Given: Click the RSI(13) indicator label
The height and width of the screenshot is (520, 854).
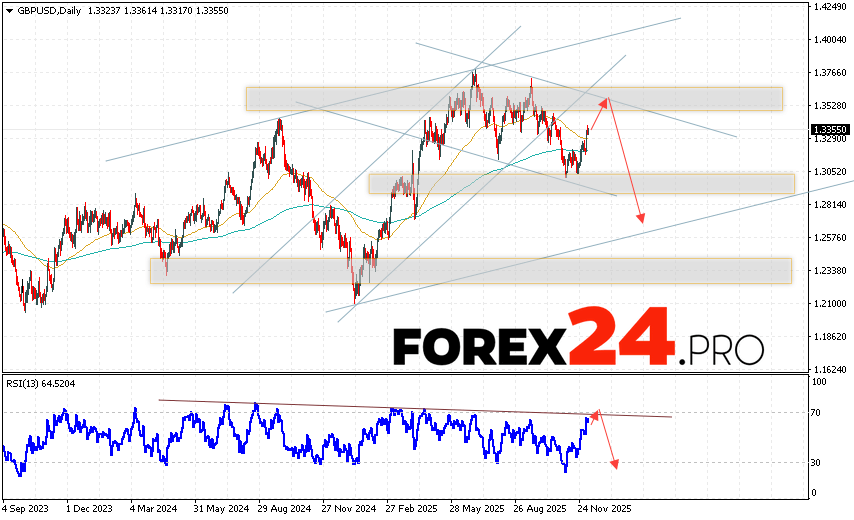Looking at the screenshot, I should (x=42, y=381).
